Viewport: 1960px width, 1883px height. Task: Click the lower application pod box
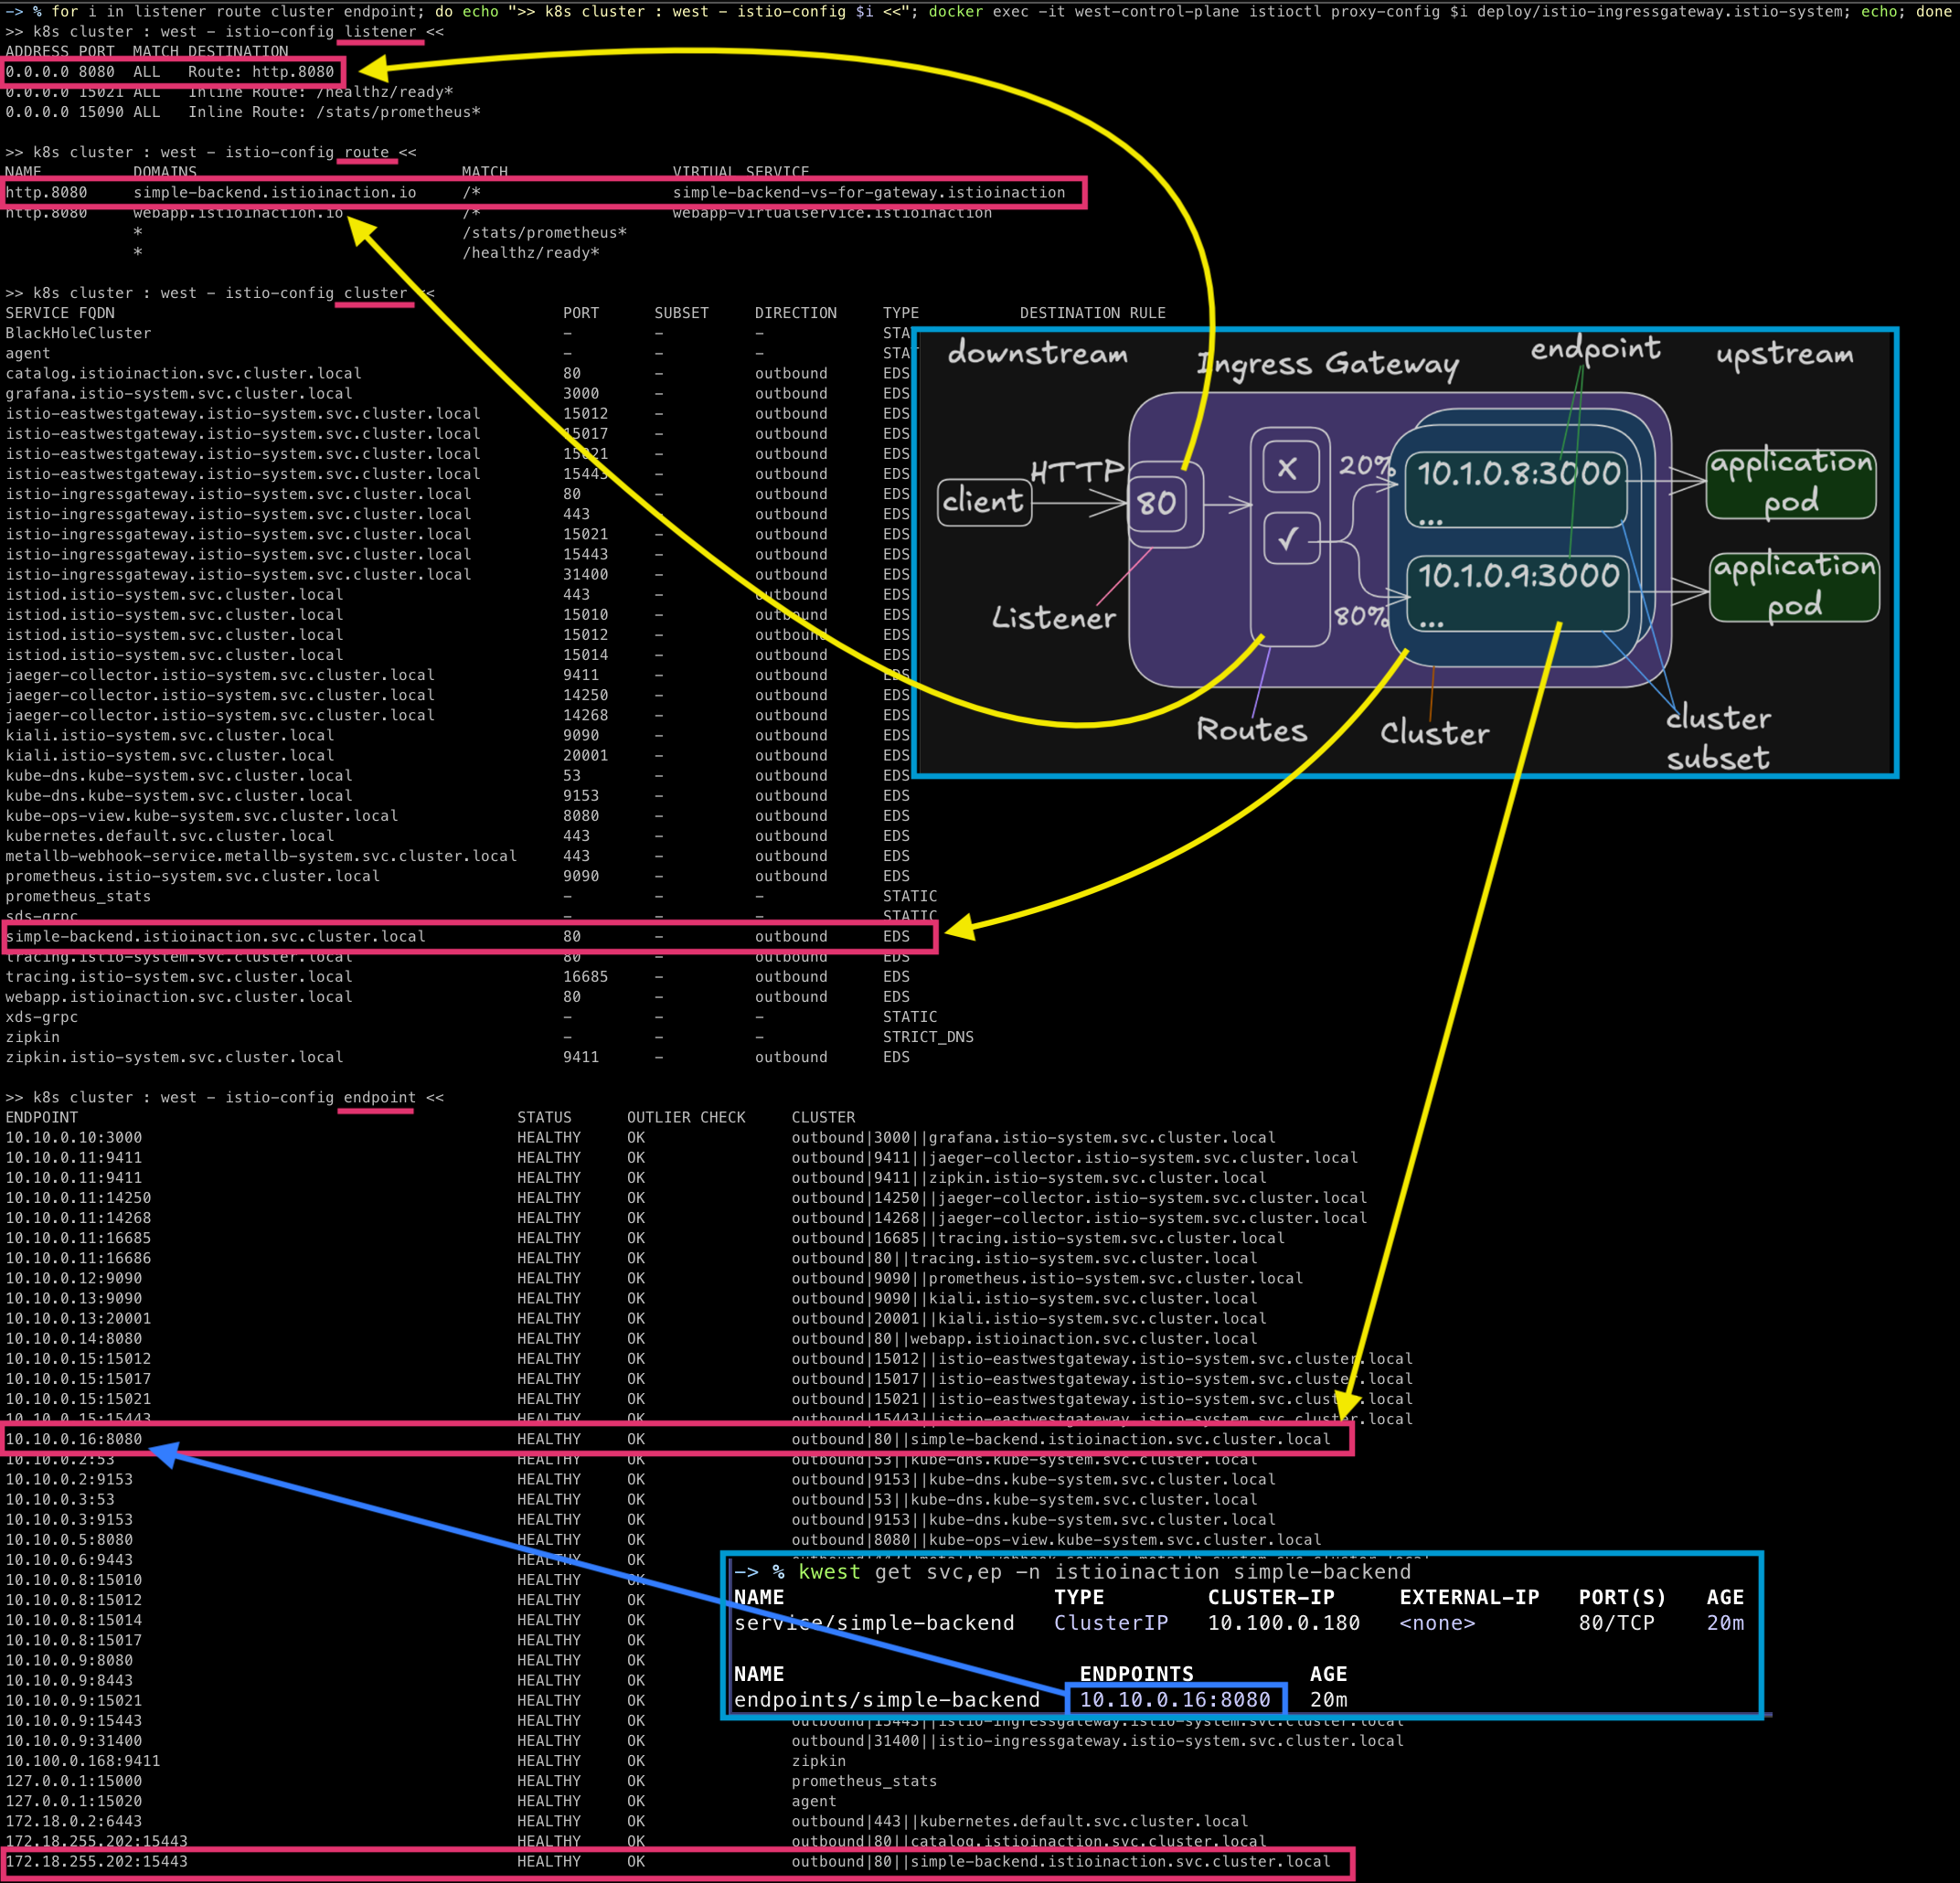[x=1794, y=587]
